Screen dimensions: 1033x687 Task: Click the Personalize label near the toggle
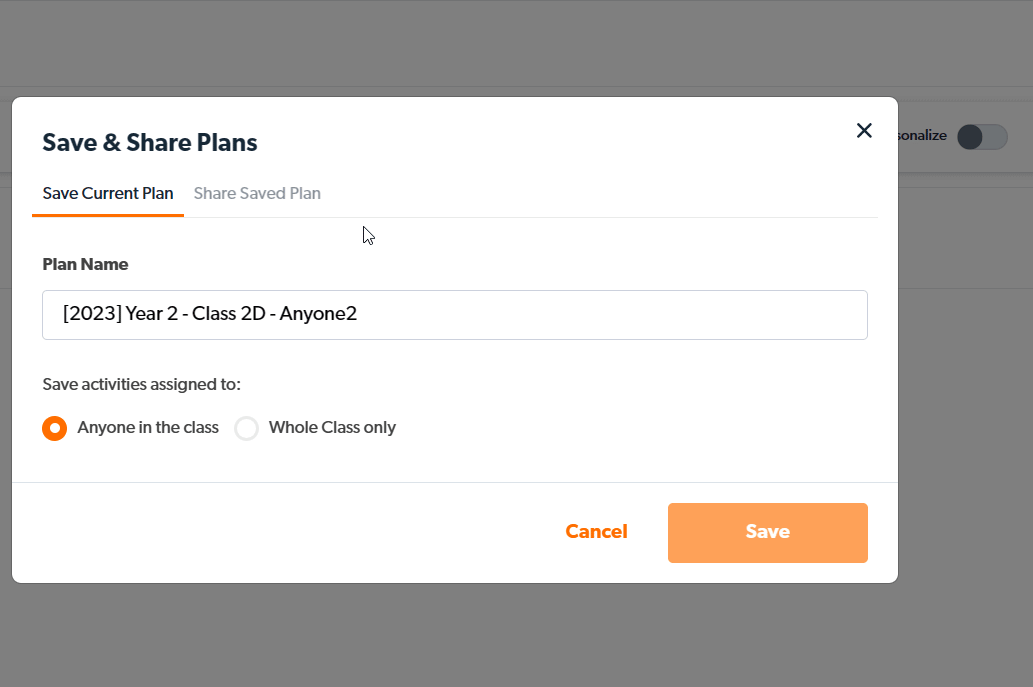pos(917,136)
